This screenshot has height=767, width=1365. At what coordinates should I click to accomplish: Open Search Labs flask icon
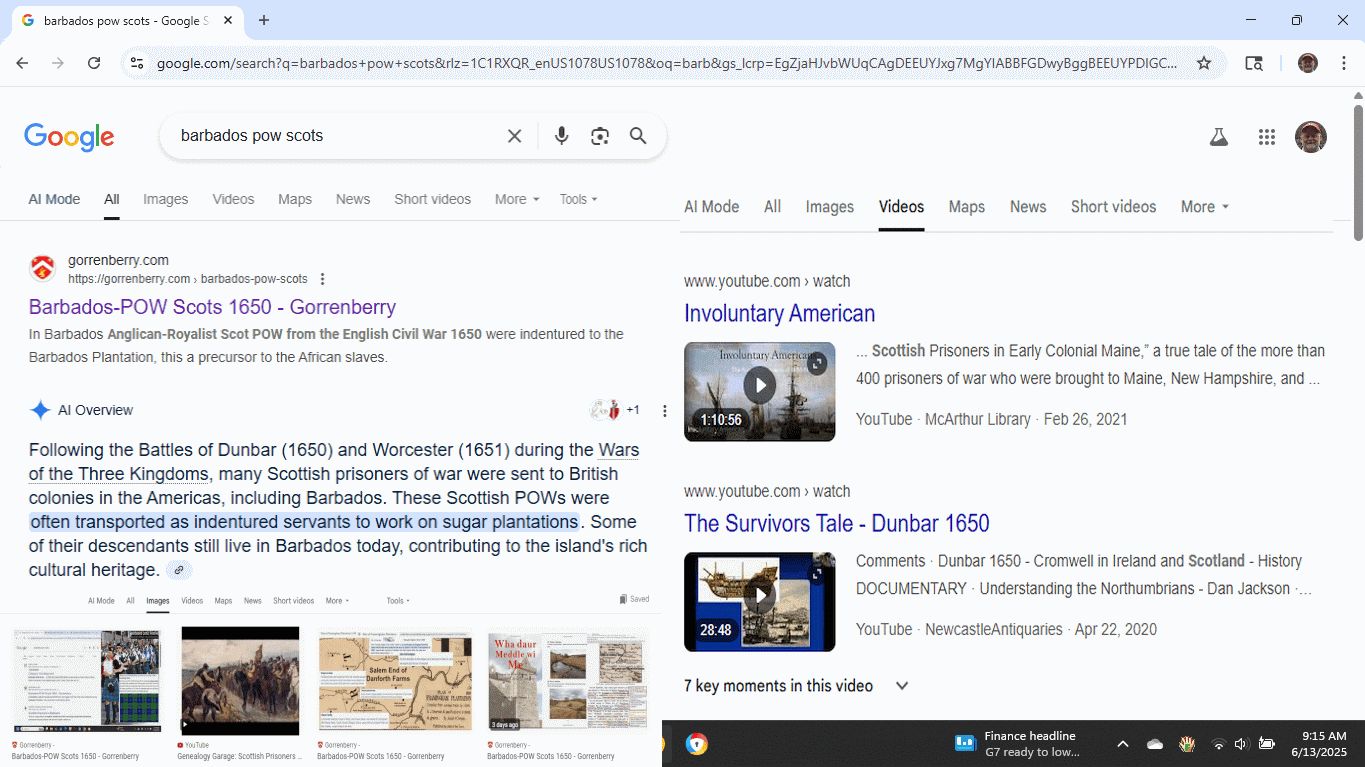[x=1218, y=137]
